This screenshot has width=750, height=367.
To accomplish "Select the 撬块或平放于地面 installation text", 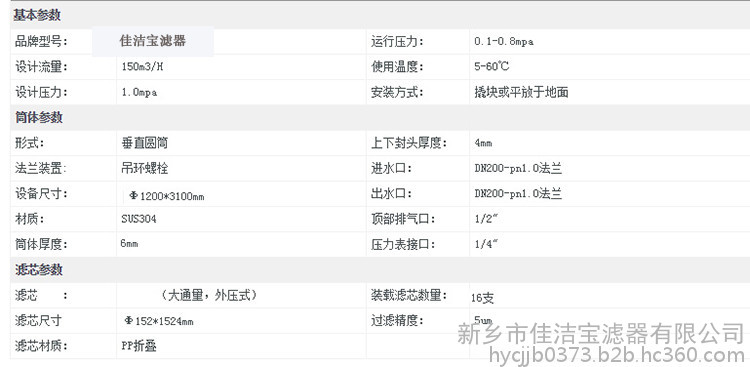I will pos(521,92).
